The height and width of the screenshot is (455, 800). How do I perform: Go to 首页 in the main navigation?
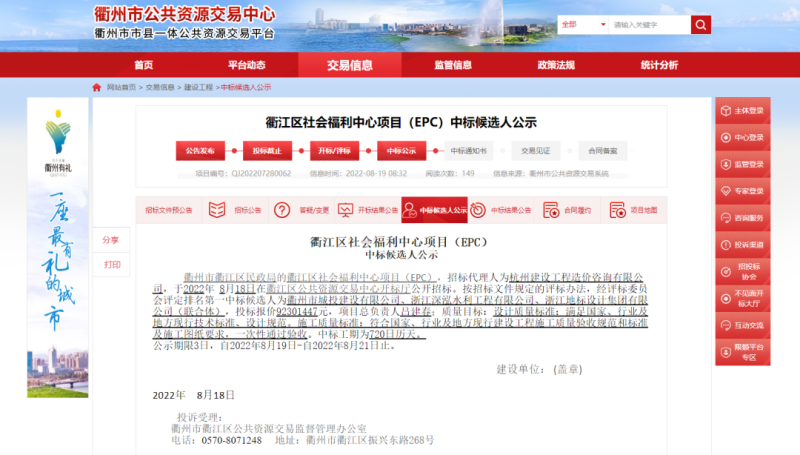[x=143, y=65]
